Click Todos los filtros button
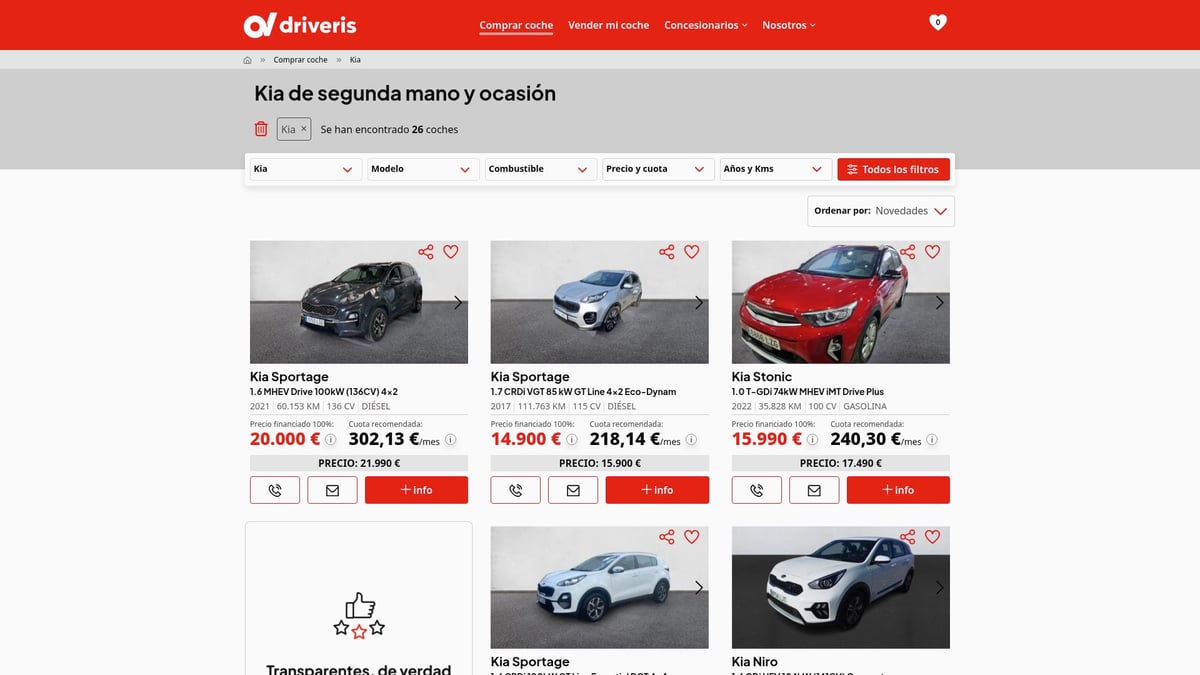The height and width of the screenshot is (675, 1200). (x=893, y=169)
